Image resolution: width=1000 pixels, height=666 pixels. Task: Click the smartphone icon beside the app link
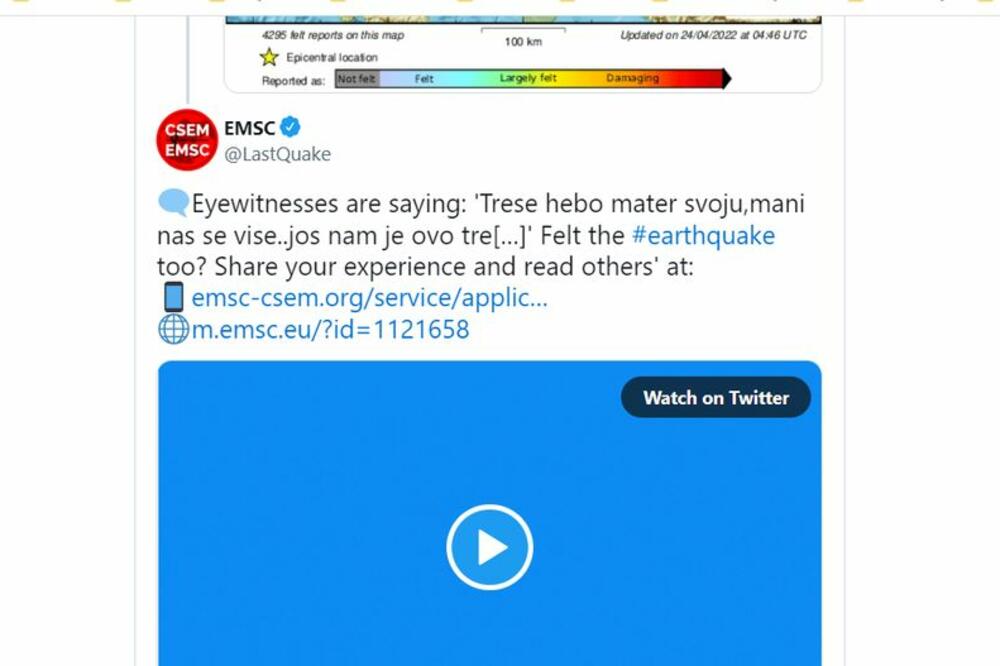pyautogui.click(x=175, y=297)
